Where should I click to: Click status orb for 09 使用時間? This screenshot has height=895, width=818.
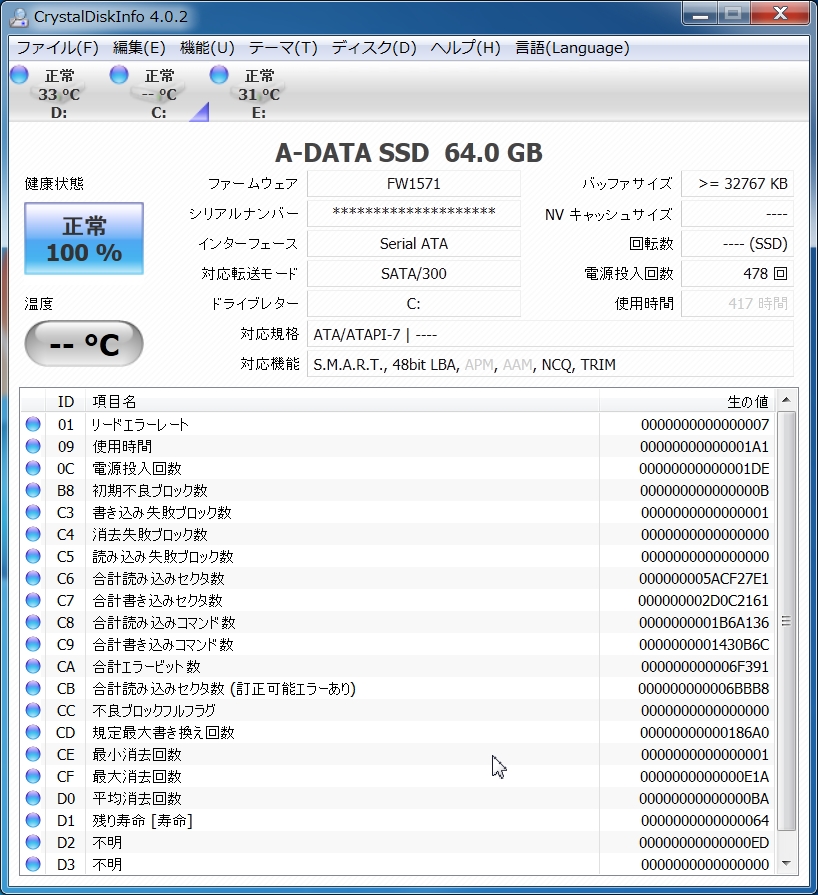(x=33, y=446)
